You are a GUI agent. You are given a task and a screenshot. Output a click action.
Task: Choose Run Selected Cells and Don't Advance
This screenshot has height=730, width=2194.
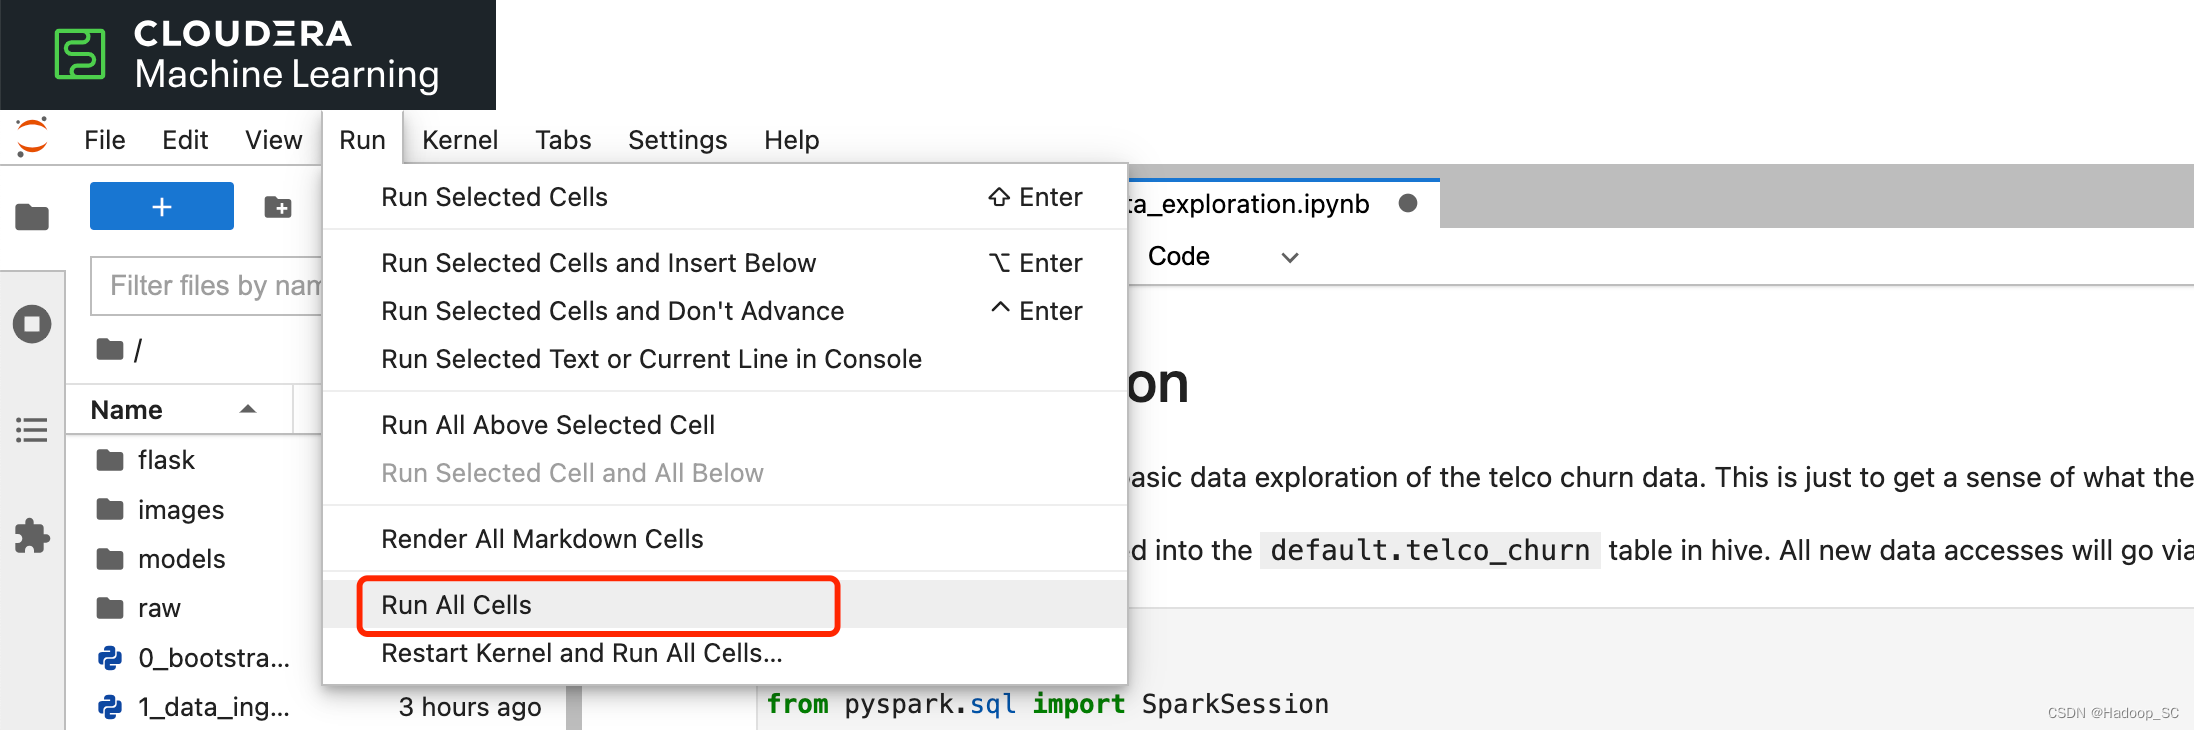pyautogui.click(x=725, y=311)
